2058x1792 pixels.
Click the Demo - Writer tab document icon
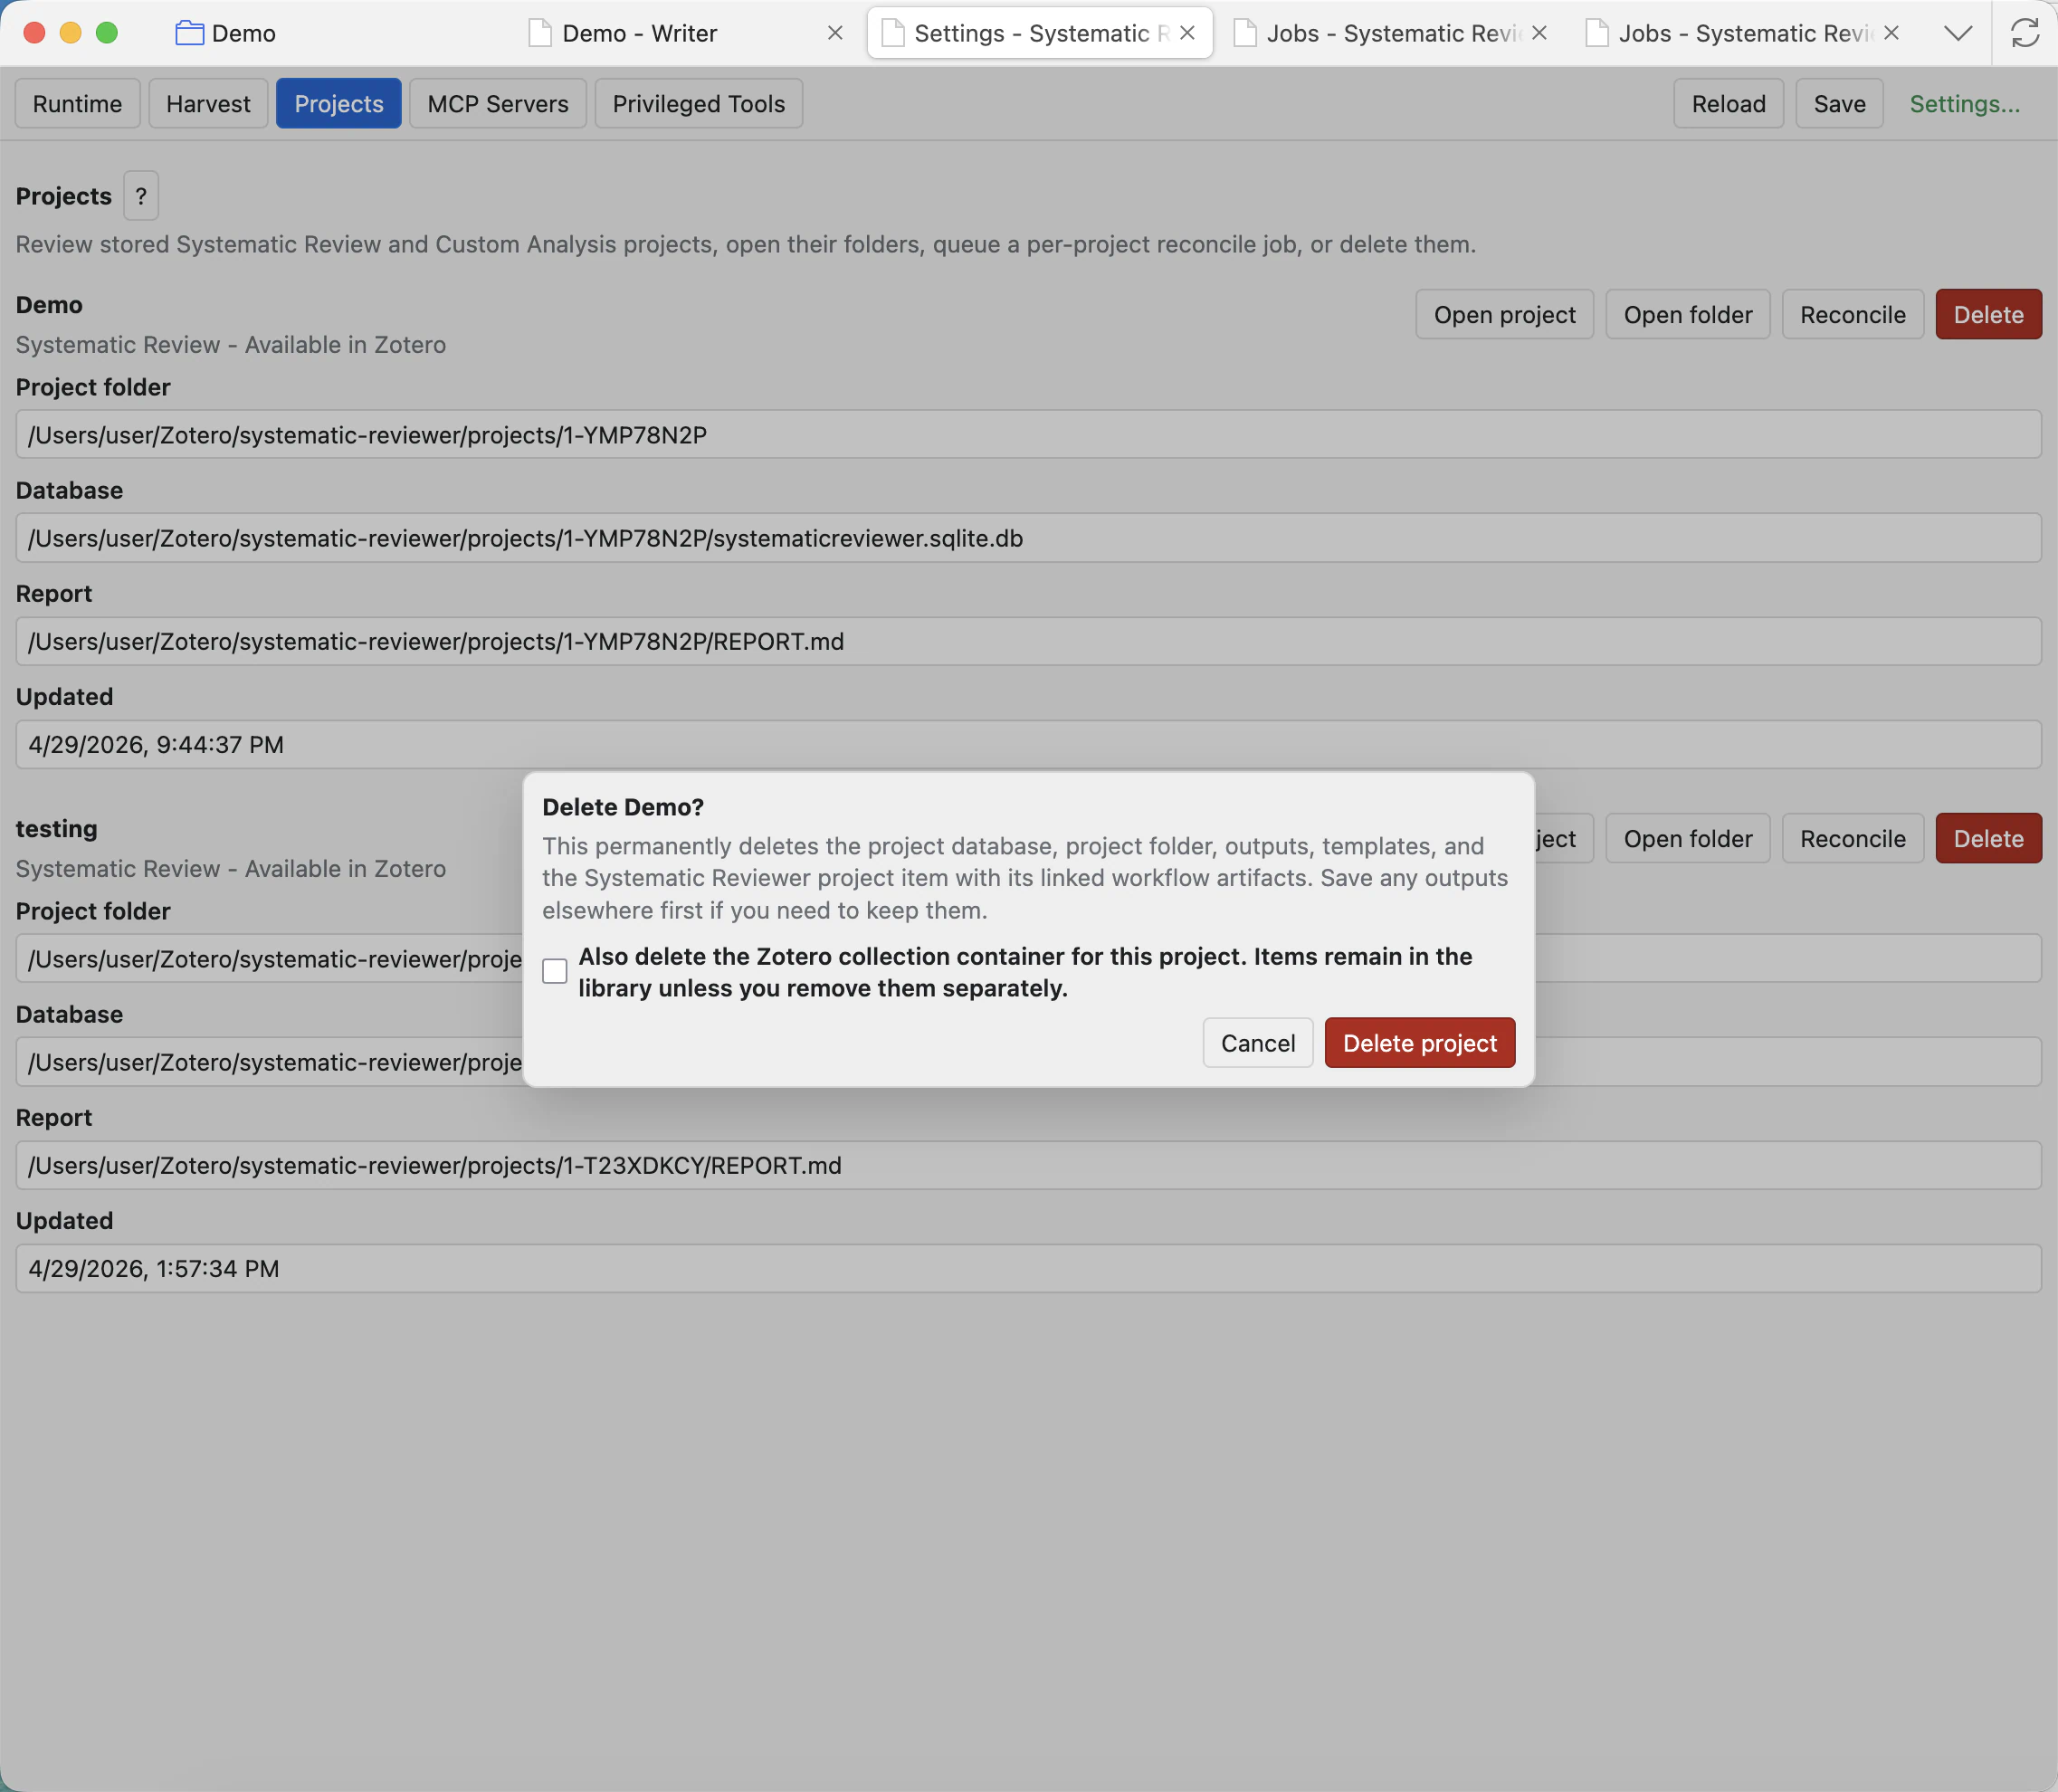tap(540, 33)
